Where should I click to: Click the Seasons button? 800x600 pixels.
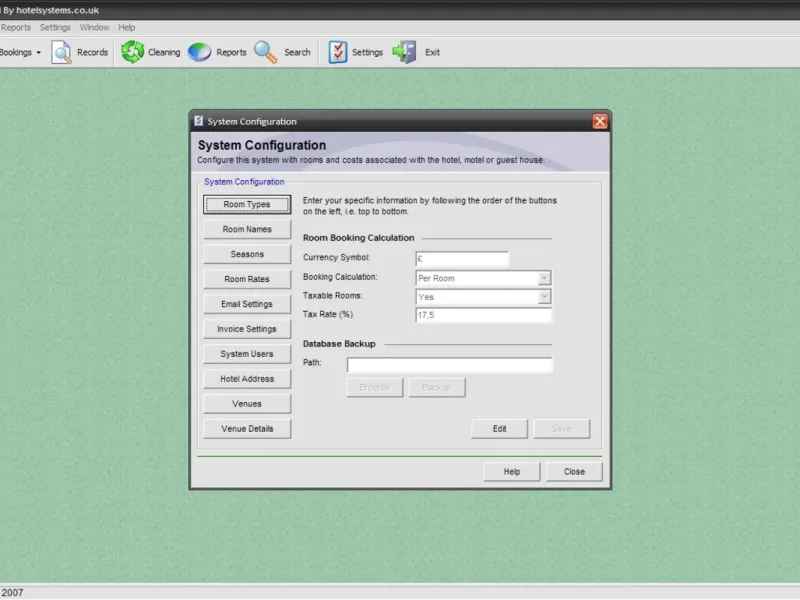point(247,254)
